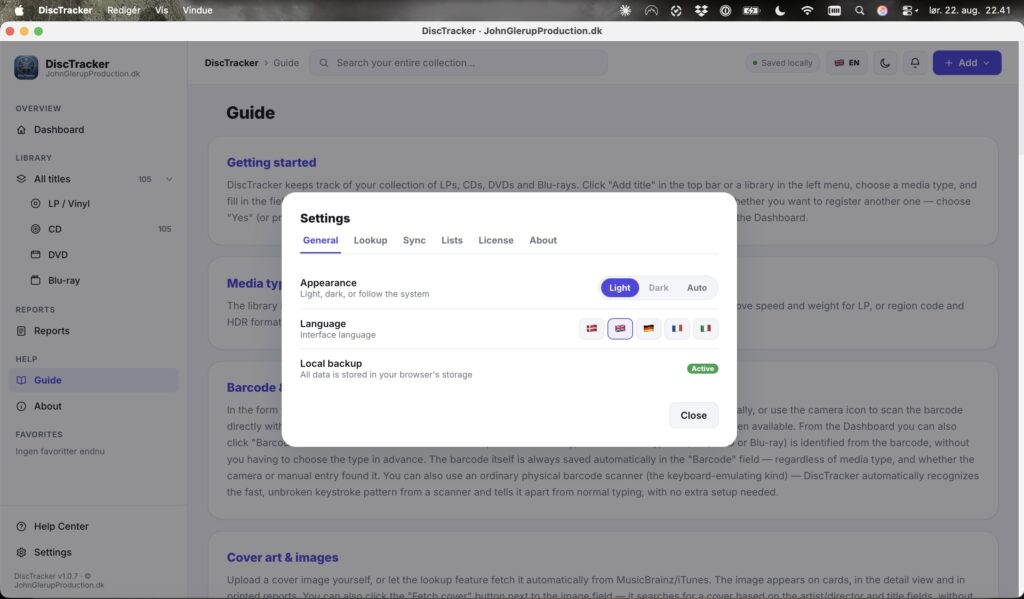Screen dimensions: 1024x599
Task: Open Spotlight search in the menu bar
Action: pyautogui.click(x=859, y=10)
